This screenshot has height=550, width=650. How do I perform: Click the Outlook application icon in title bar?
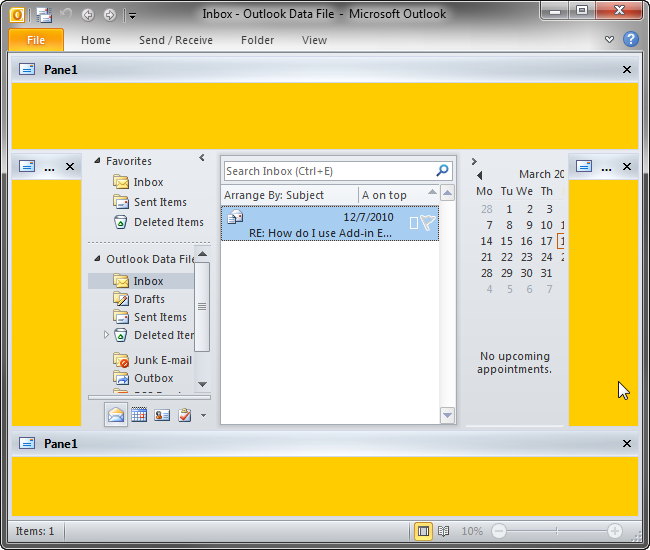click(x=17, y=15)
